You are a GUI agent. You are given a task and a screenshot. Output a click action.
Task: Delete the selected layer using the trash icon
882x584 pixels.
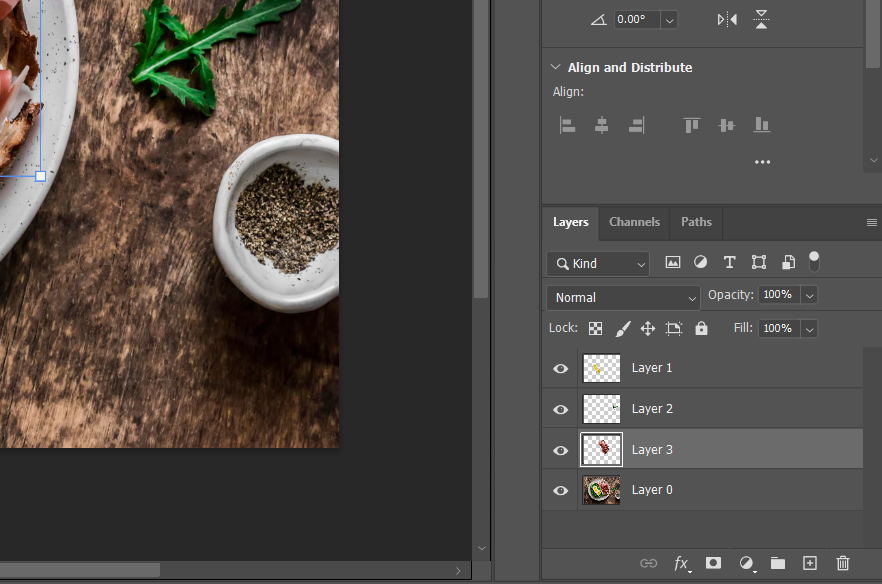point(843,563)
